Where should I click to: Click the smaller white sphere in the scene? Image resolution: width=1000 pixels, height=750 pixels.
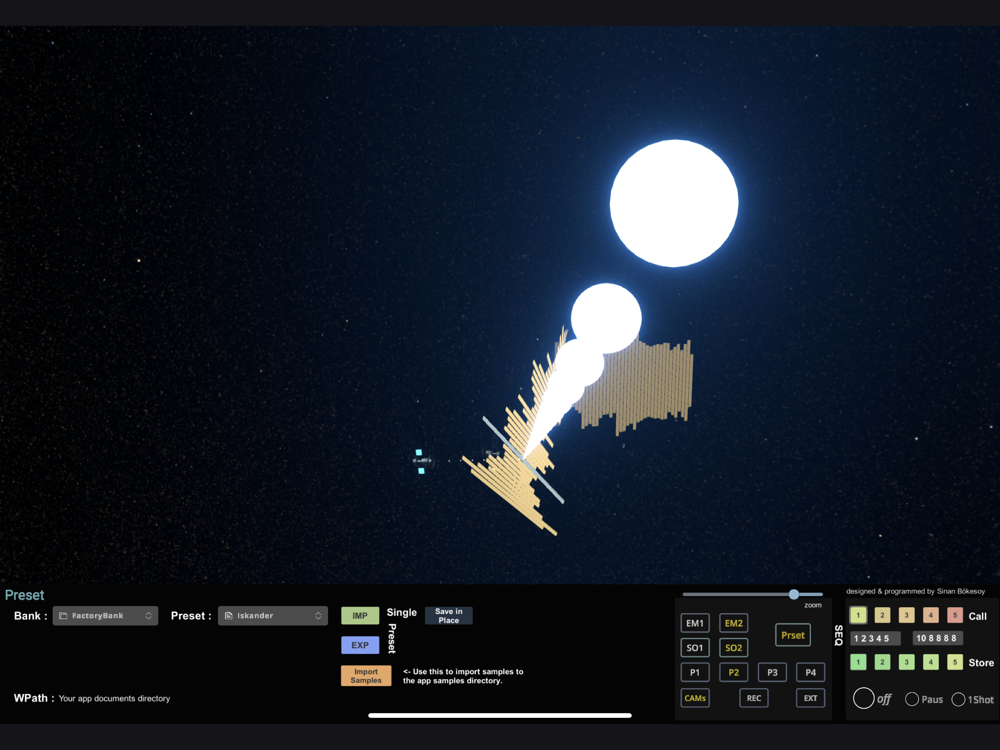606,318
